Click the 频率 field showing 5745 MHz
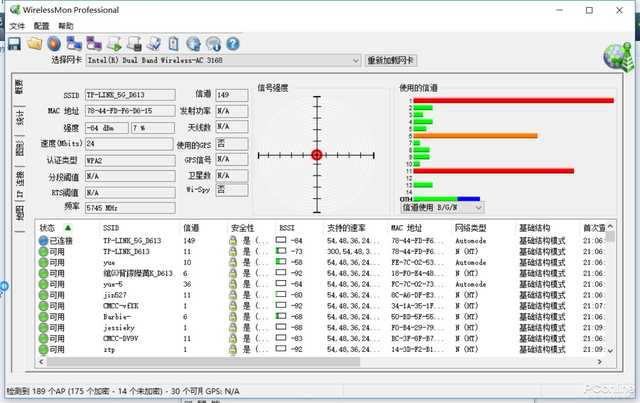 pyautogui.click(x=130, y=208)
